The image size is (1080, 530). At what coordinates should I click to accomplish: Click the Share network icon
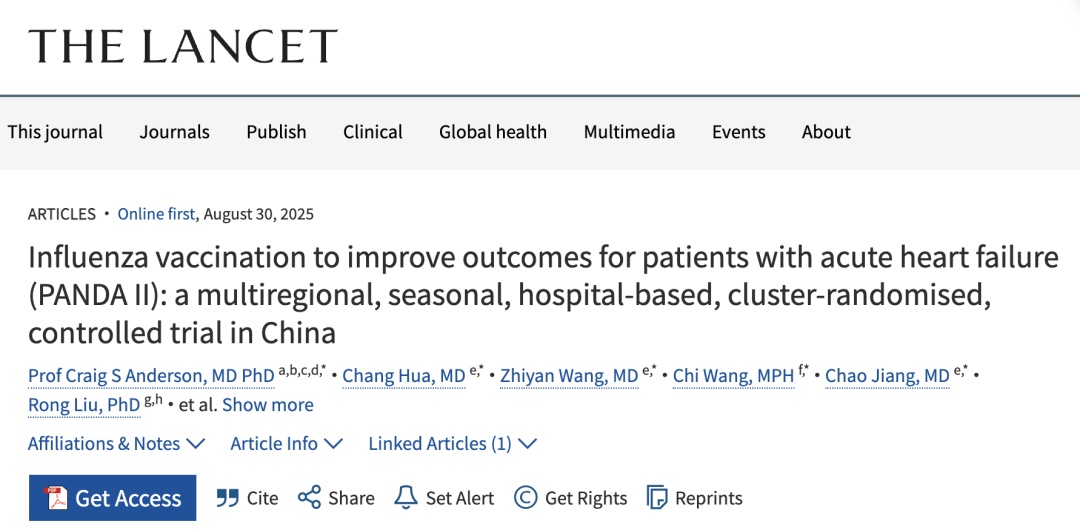[309, 498]
